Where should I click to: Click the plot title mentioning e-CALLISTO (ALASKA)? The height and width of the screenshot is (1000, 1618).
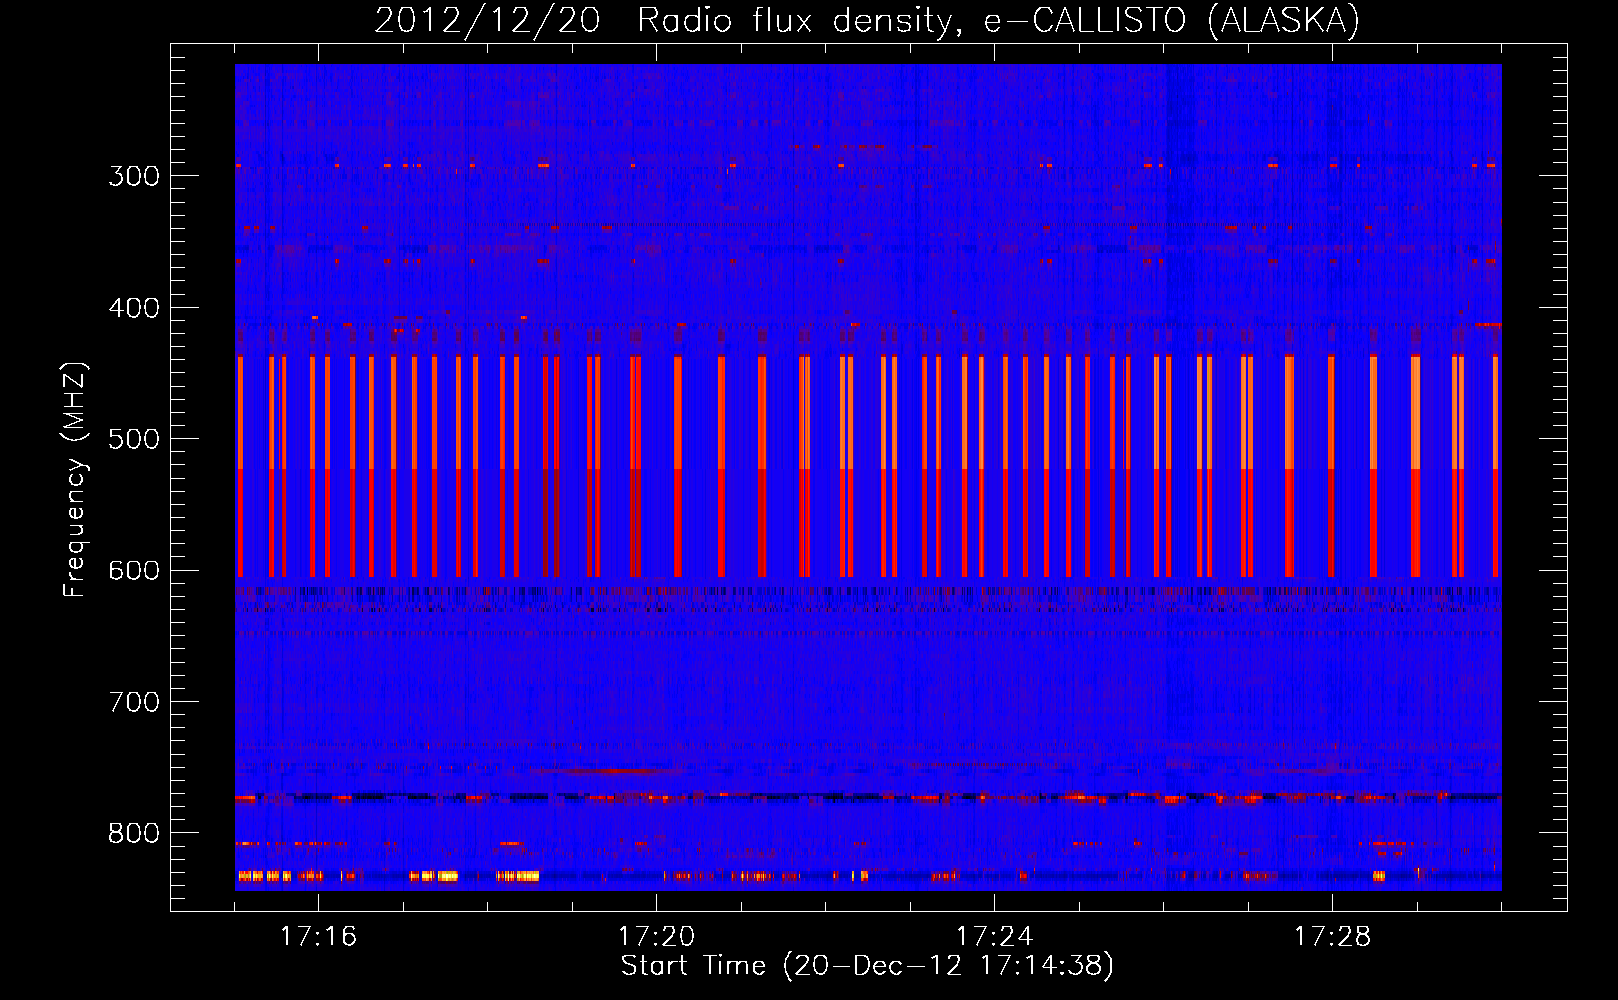867,21
